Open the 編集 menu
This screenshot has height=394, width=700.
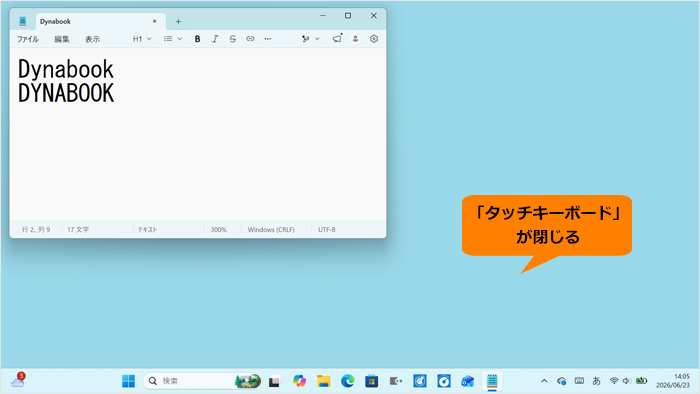pyautogui.click(x=62, y=39)
